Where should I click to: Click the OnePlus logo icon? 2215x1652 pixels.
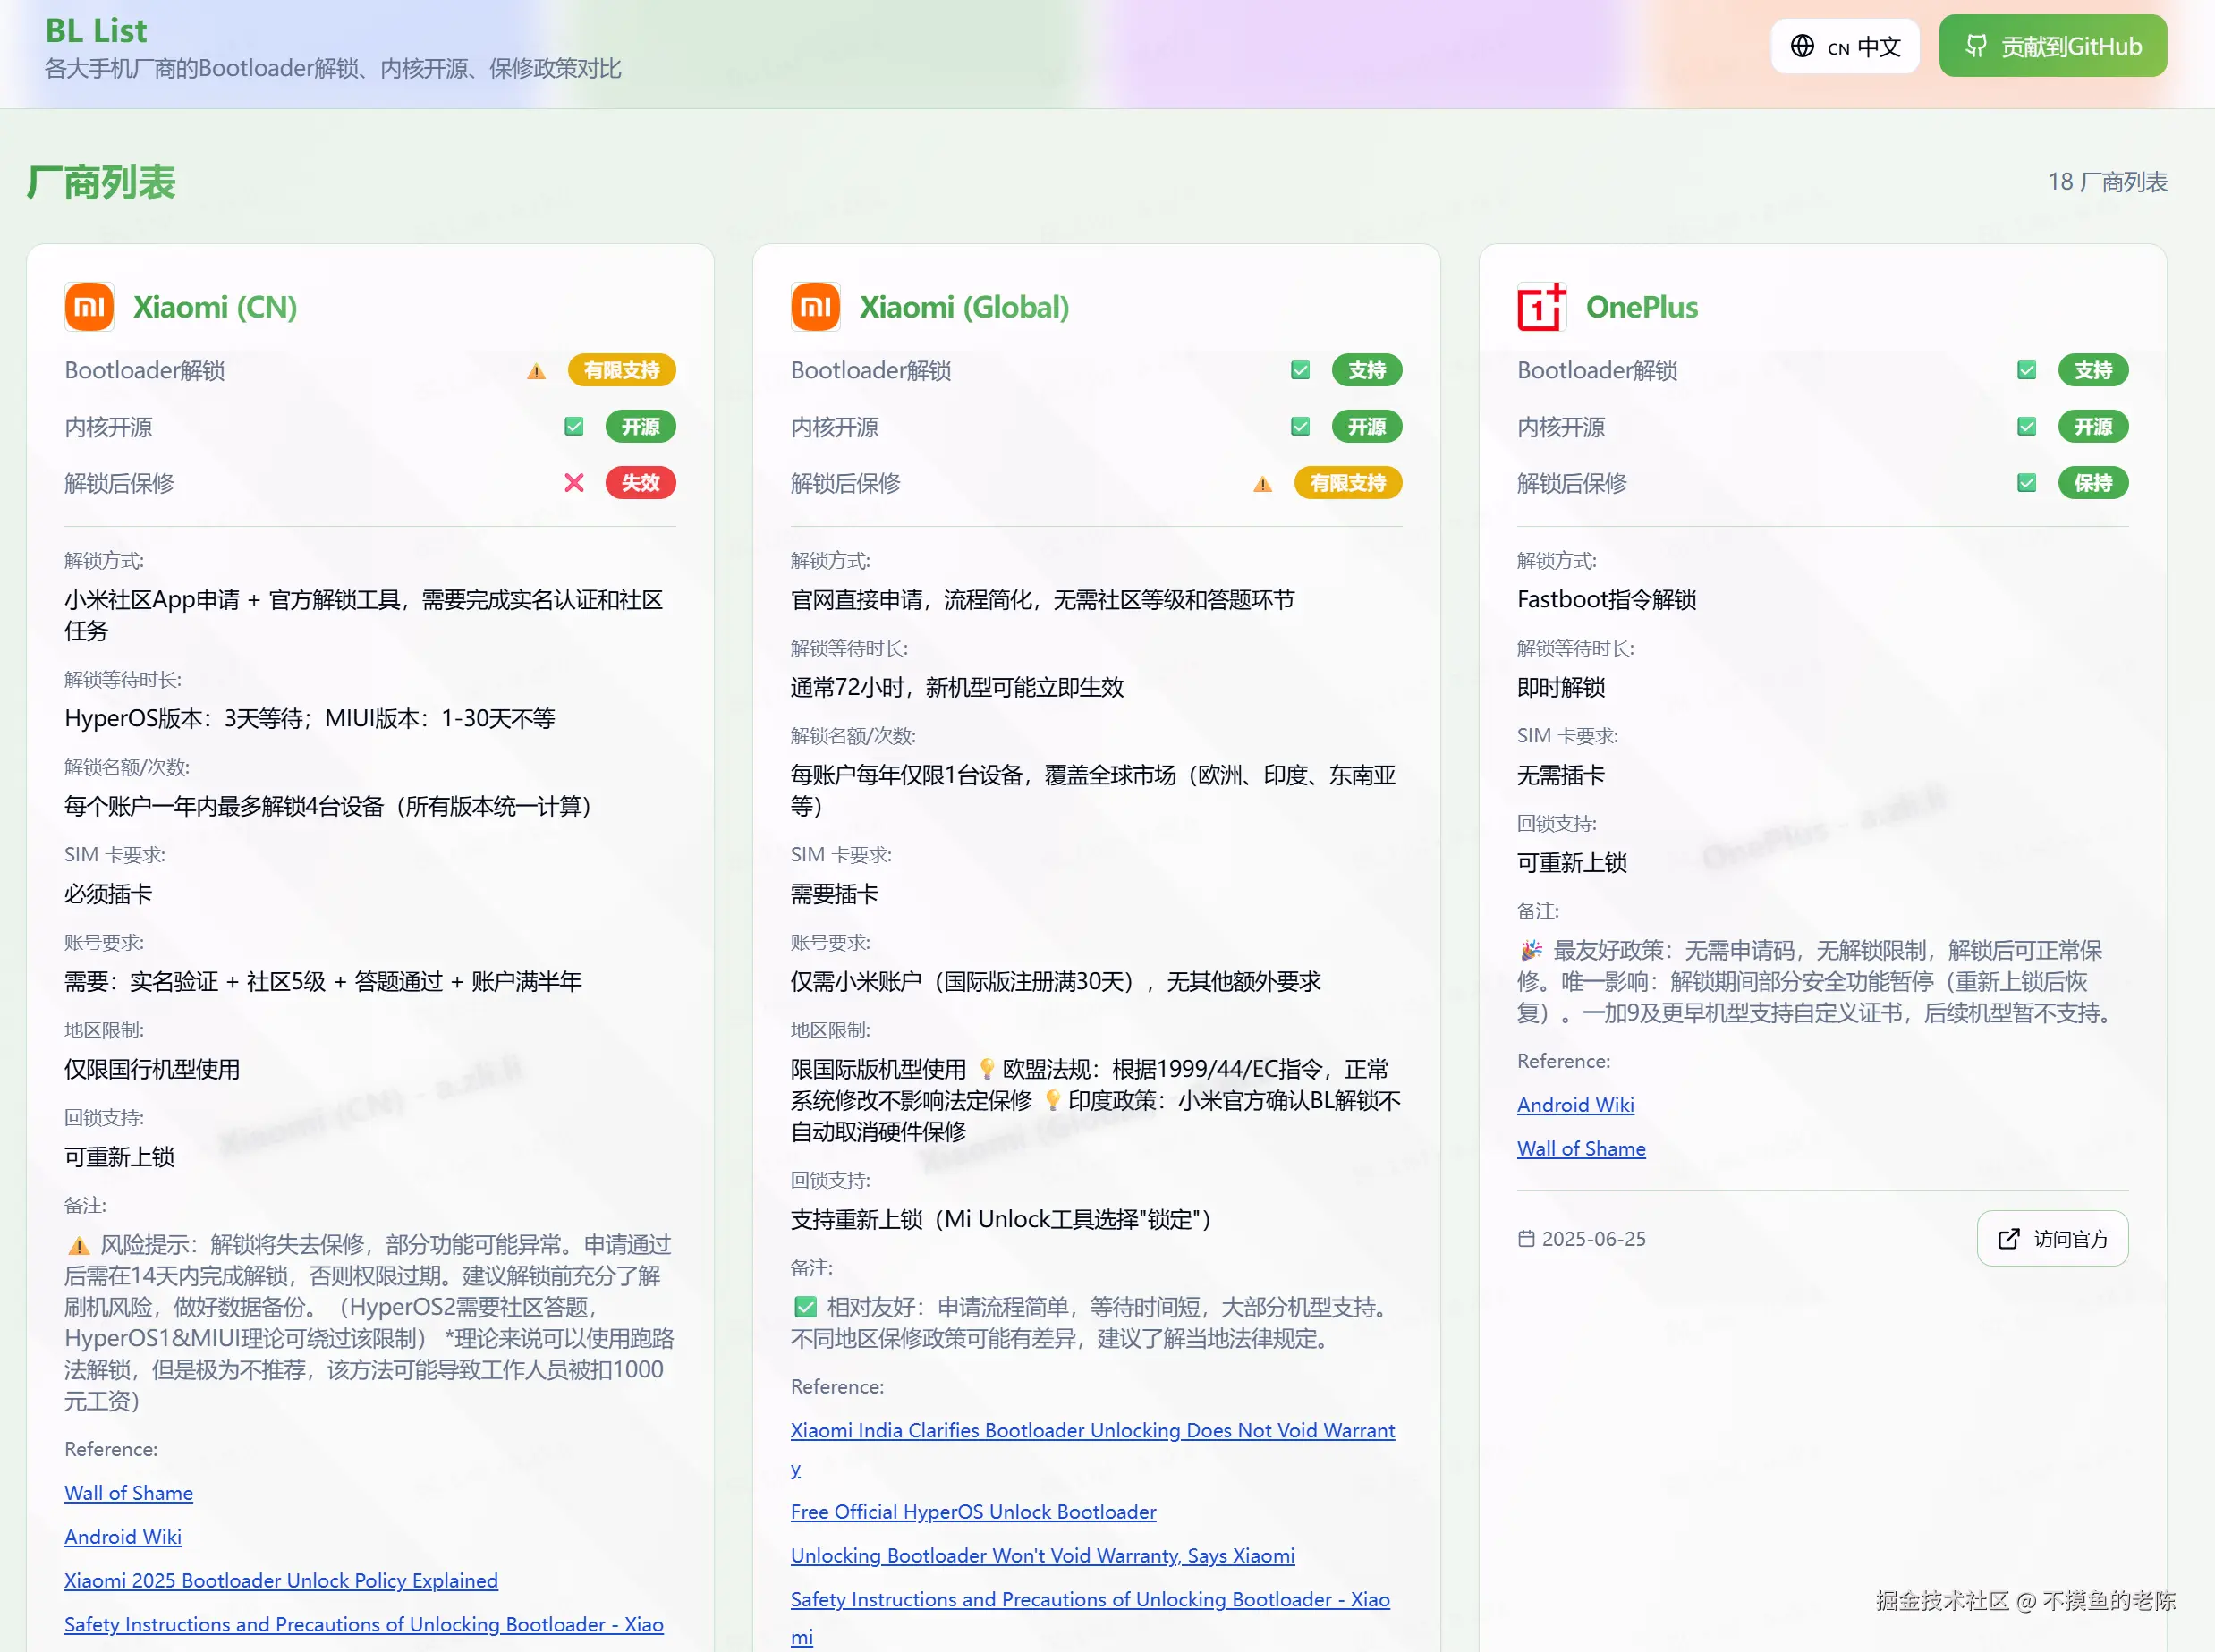(x=1541, y=307)
